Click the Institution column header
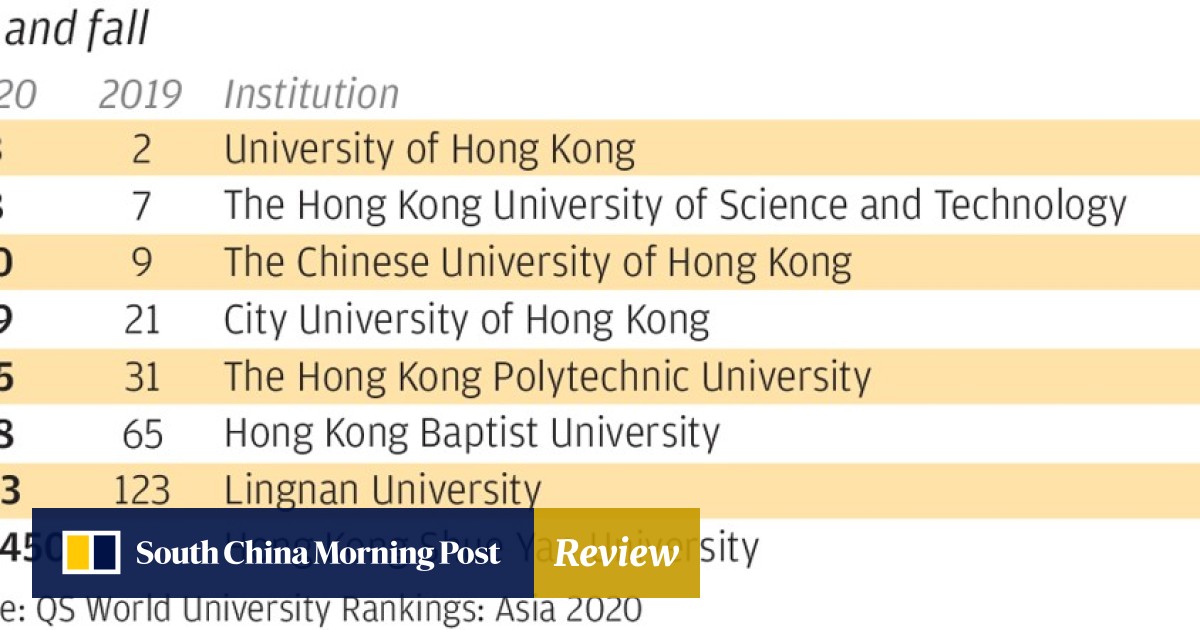This screenshot has width=1200, height=630. tap(311, 95)
